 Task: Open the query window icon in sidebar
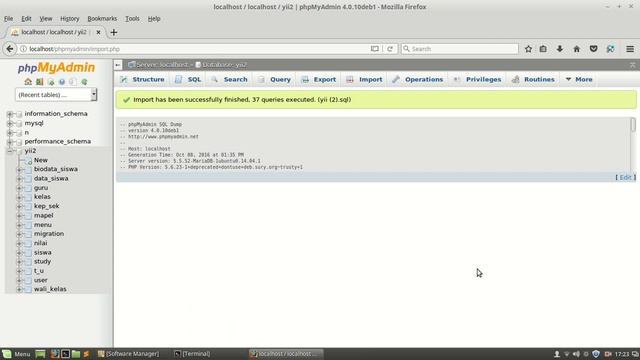click(51, 82)
